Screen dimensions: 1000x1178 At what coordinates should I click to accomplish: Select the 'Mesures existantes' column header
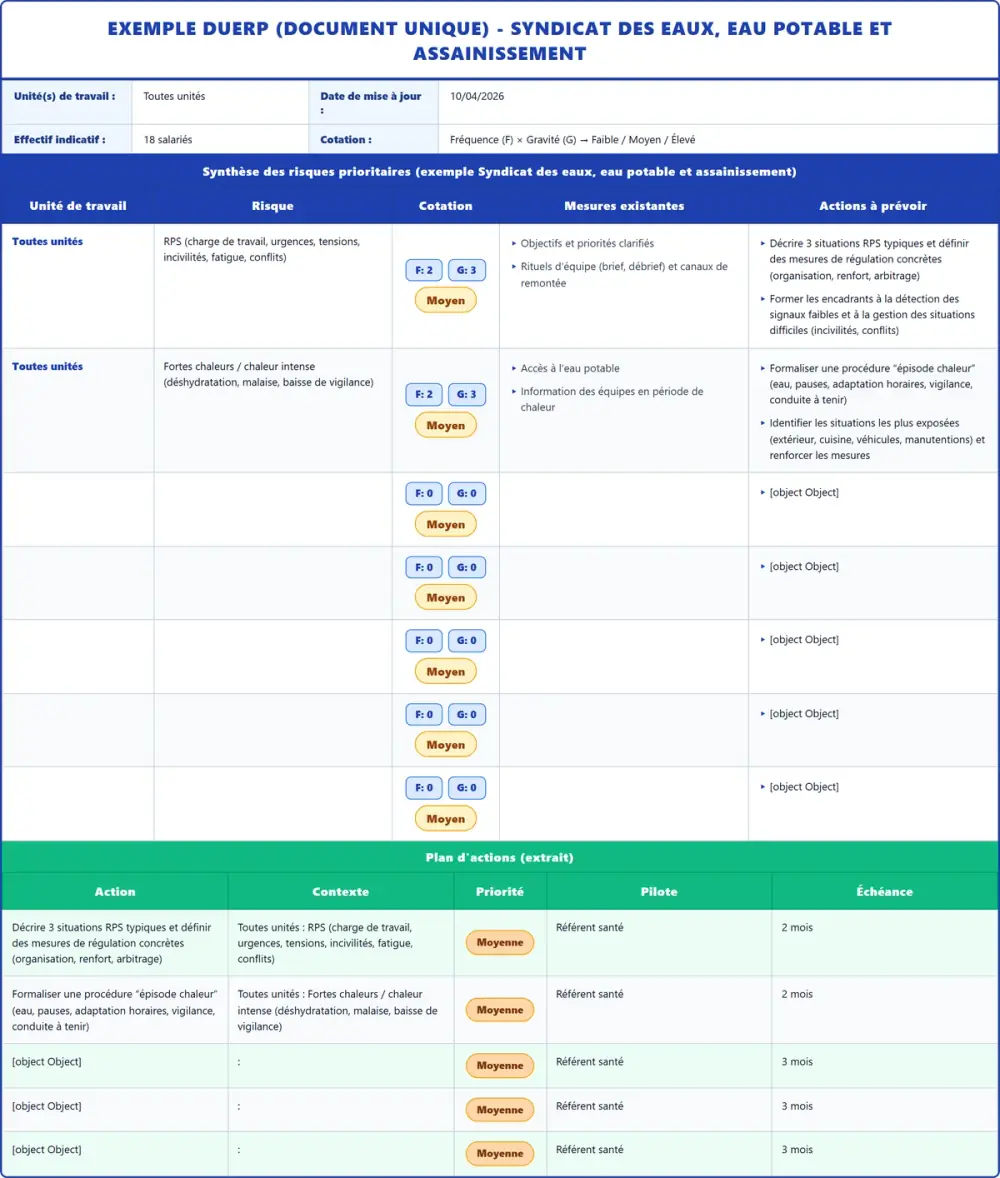[x=624, y=206]
